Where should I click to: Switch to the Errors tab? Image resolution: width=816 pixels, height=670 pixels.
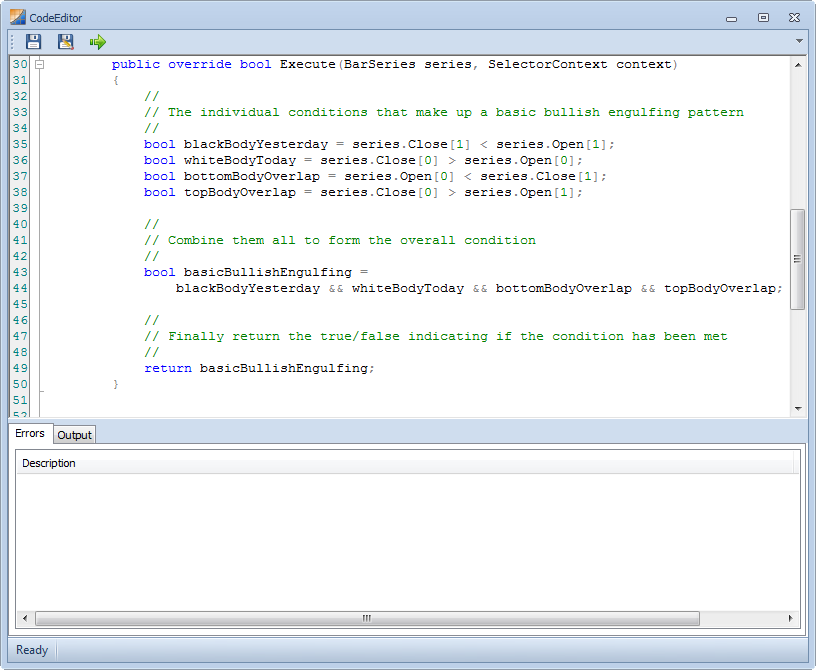pyautogui.click(x=30, y=433)
